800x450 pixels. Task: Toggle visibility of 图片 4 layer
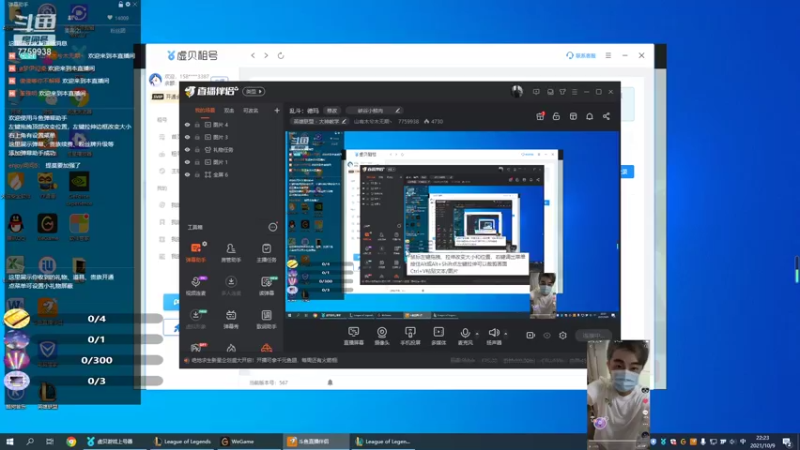[x=187, y=124]
